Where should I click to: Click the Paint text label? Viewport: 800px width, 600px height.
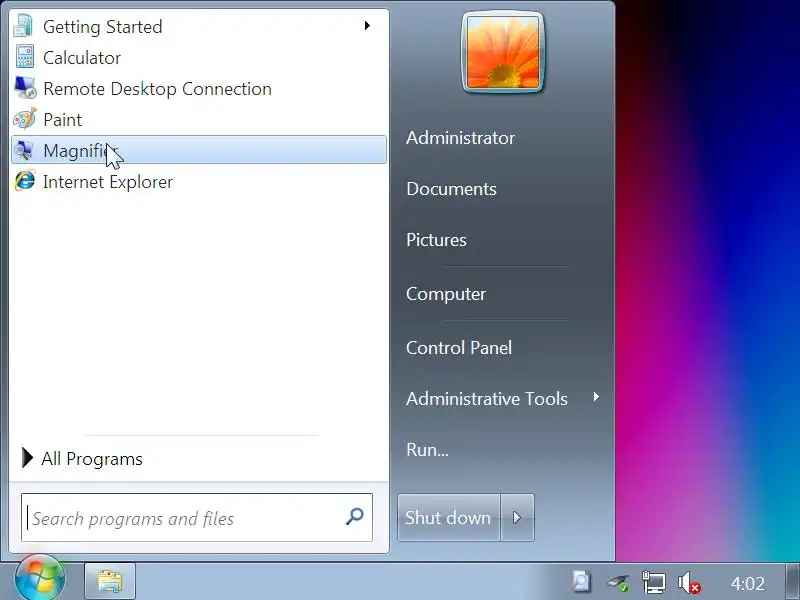pyautogui.click(x=63, y=119)
